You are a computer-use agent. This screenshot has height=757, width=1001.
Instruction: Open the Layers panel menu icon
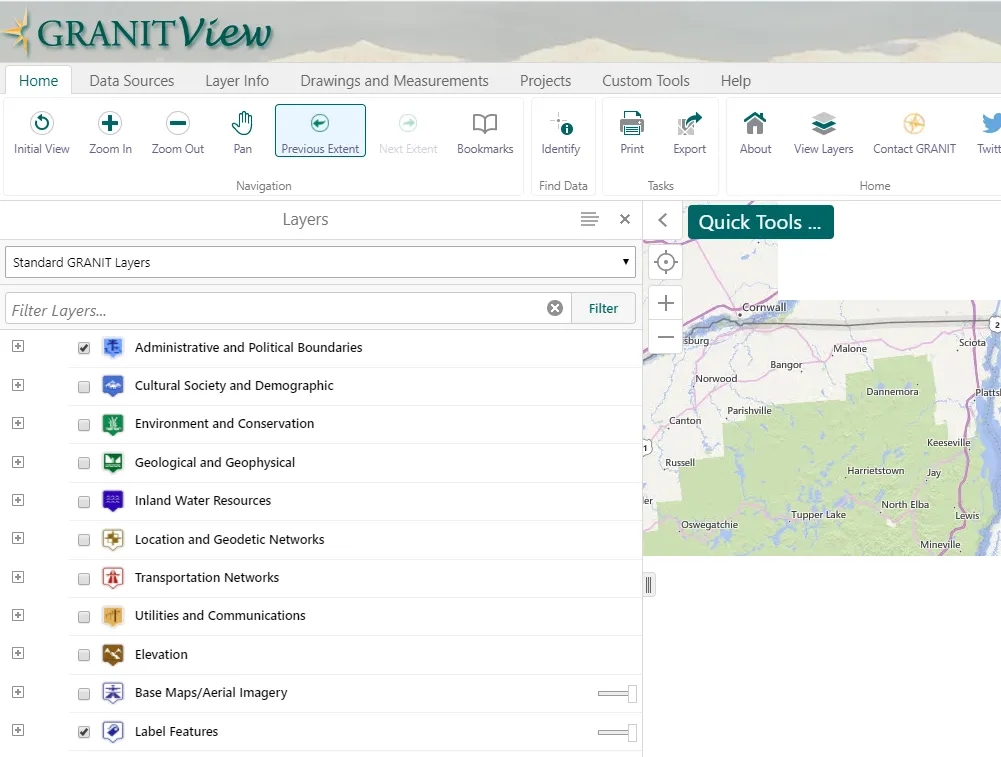[x=589, y=220]
